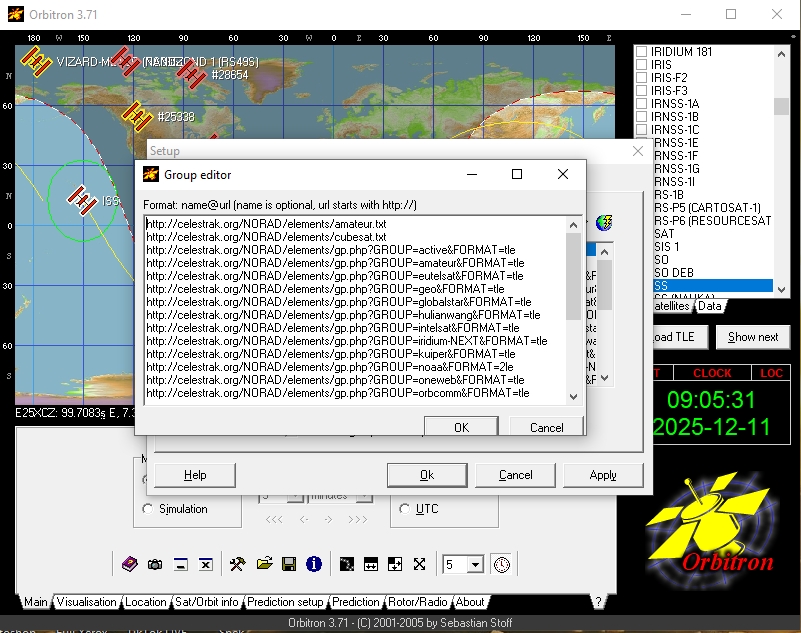Check the IRNSS-1C satellite checkbox
801x633 pixels.
(642, 129)
